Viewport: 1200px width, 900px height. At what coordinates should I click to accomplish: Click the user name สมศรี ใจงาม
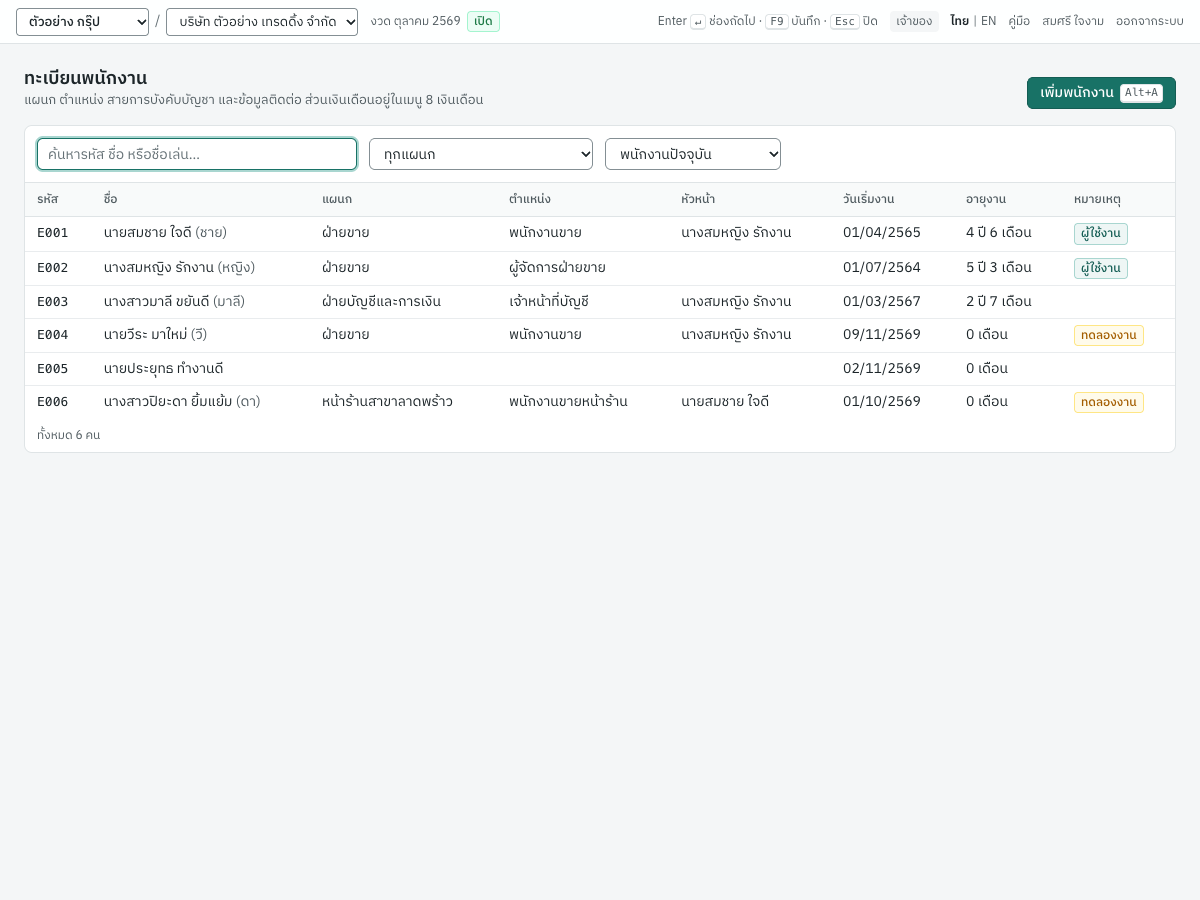1073,21
